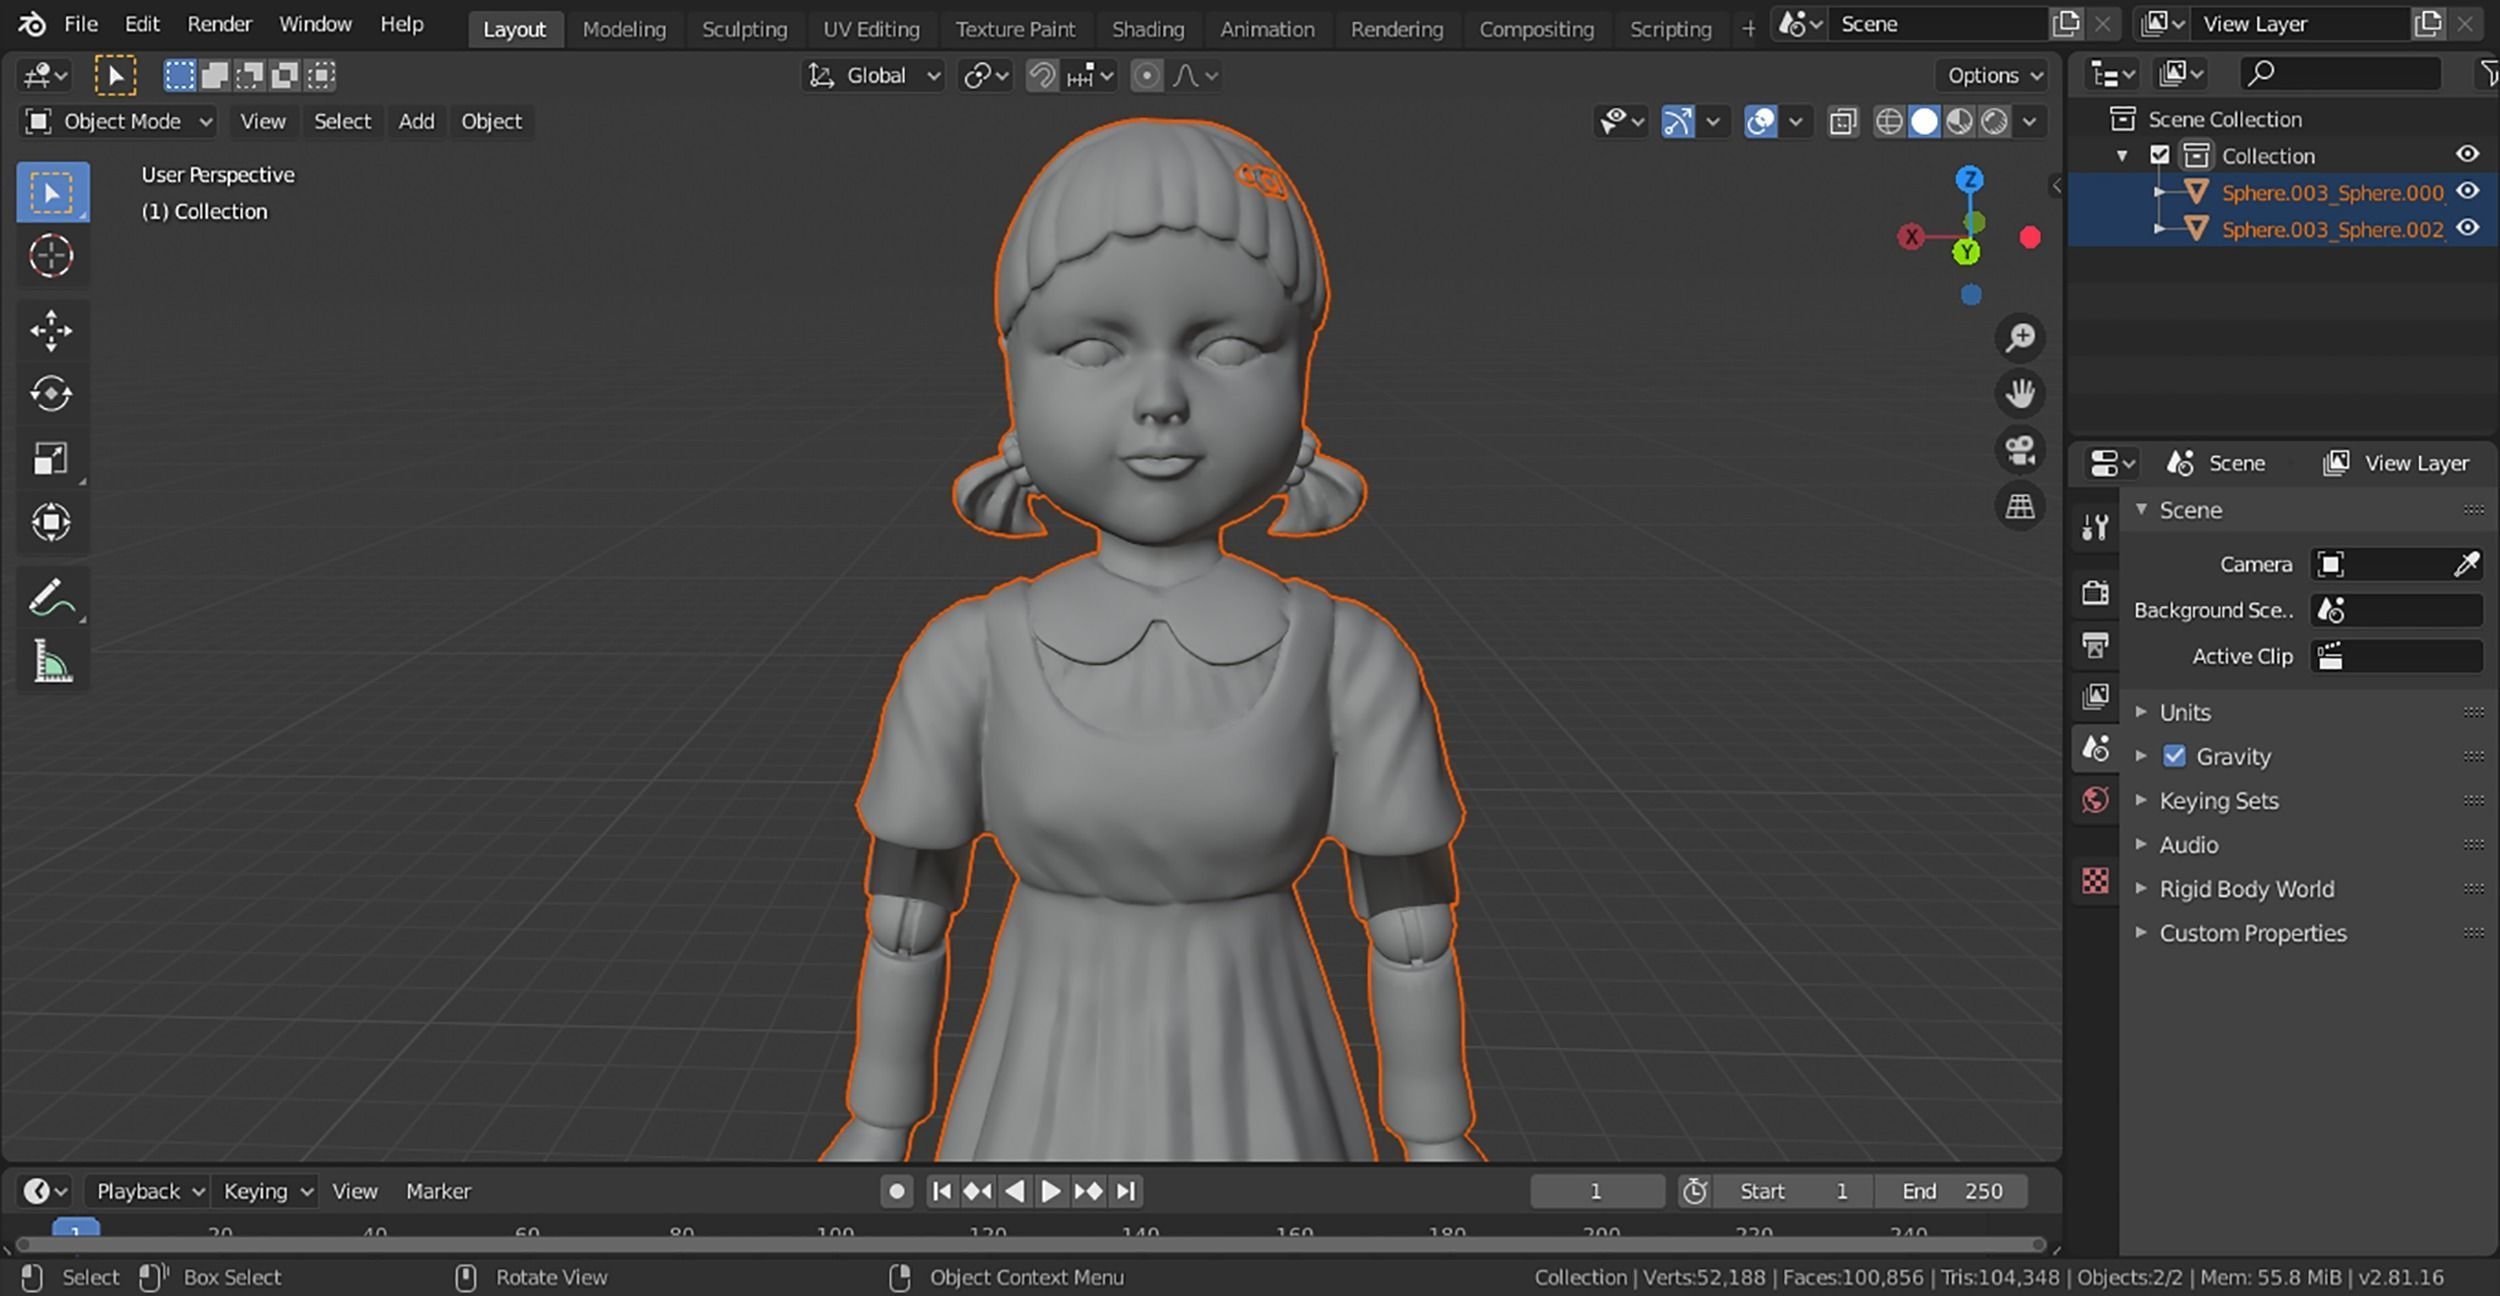Hide Sphere.003_Sphere.000 with eye icon

pyautogui.click(x=2468, y=192)
